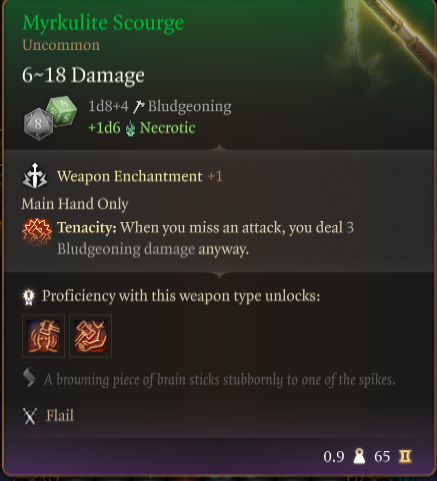
Task: Click the Uncommon rarity label
Action: pos(61,45)
